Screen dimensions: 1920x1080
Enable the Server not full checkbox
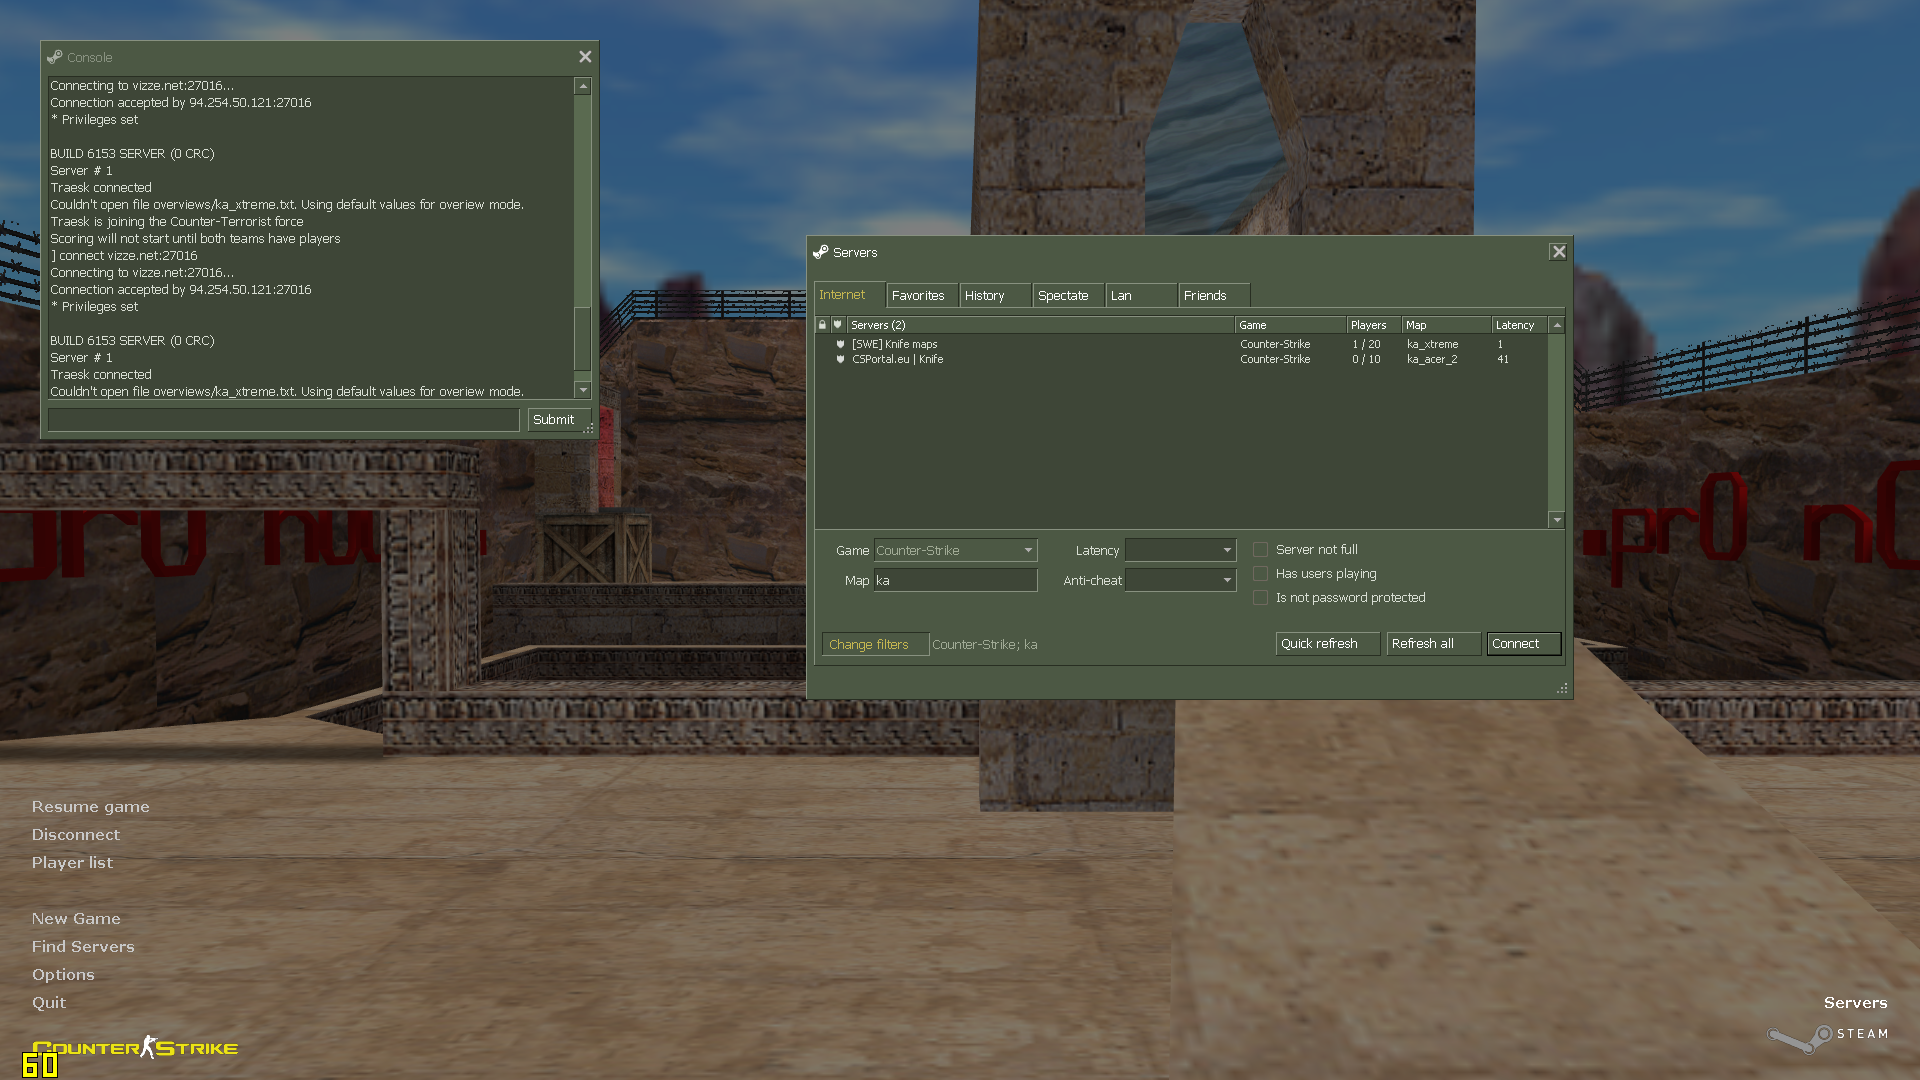pos(1260,550)
